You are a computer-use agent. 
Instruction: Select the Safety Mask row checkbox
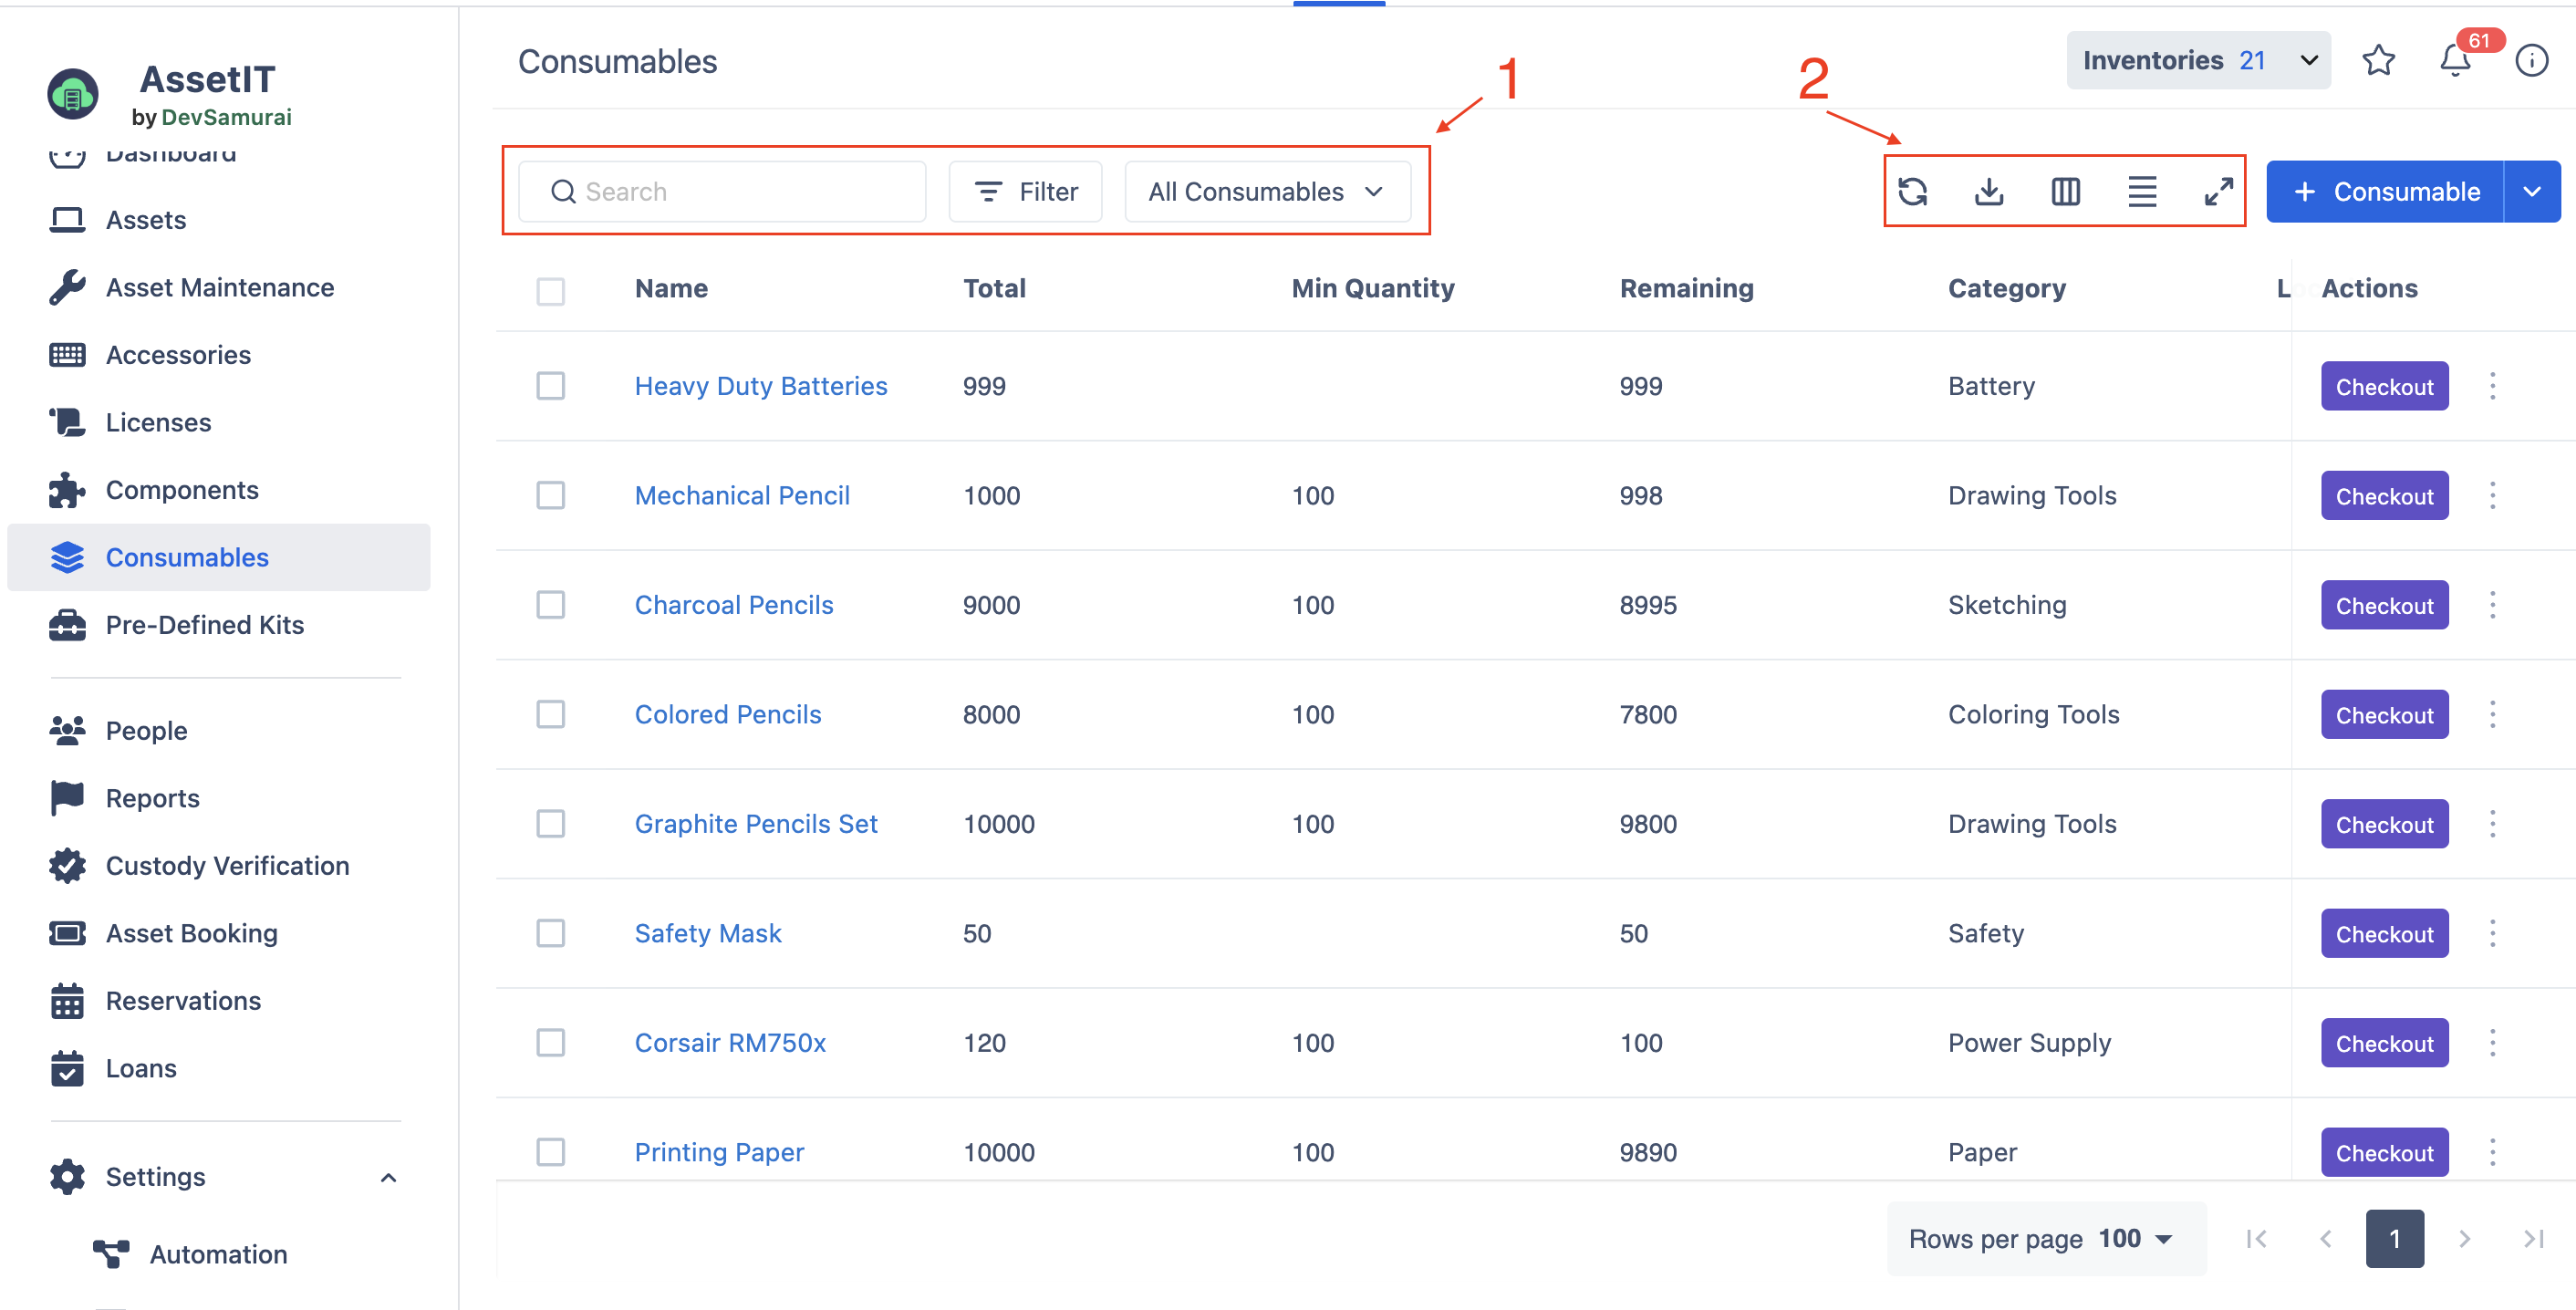(550, 933)
